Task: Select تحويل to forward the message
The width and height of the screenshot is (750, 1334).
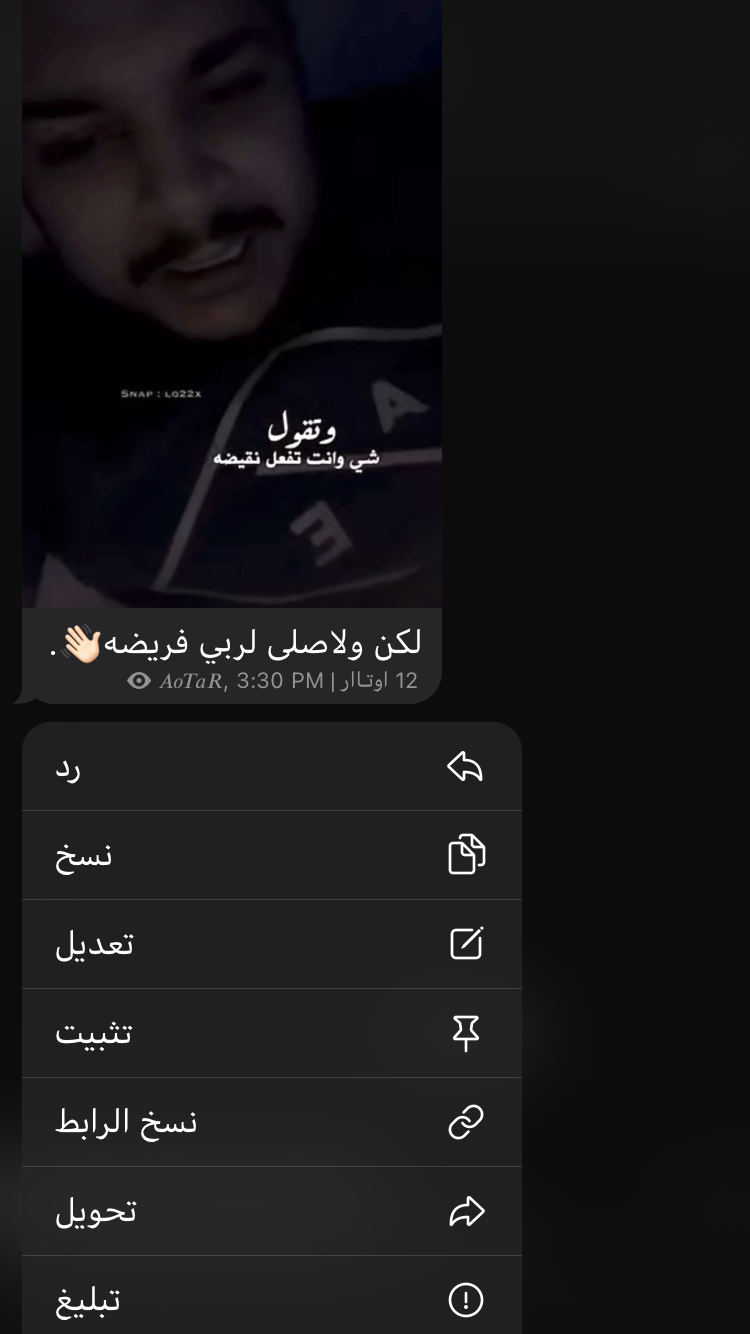Action: 272,1211
